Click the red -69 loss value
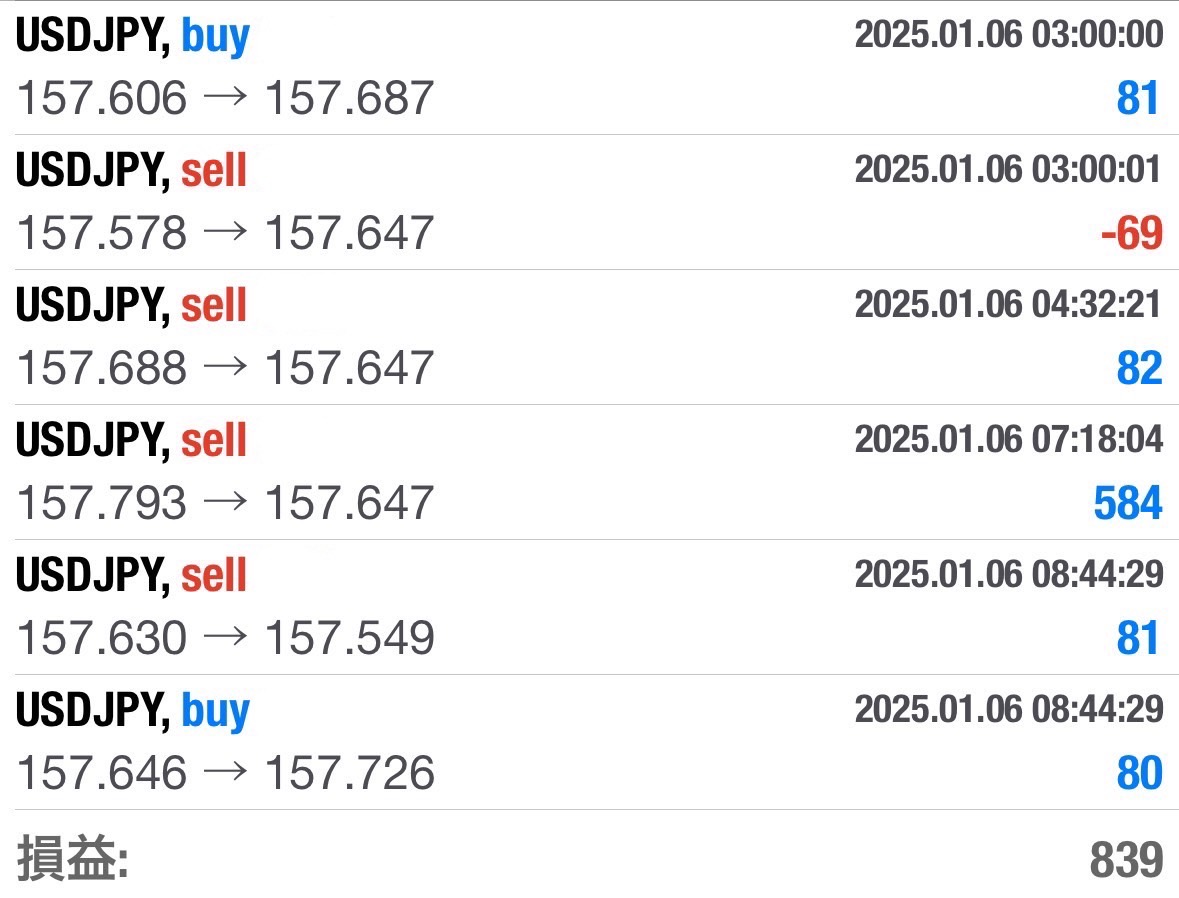 click(1131, 233)
